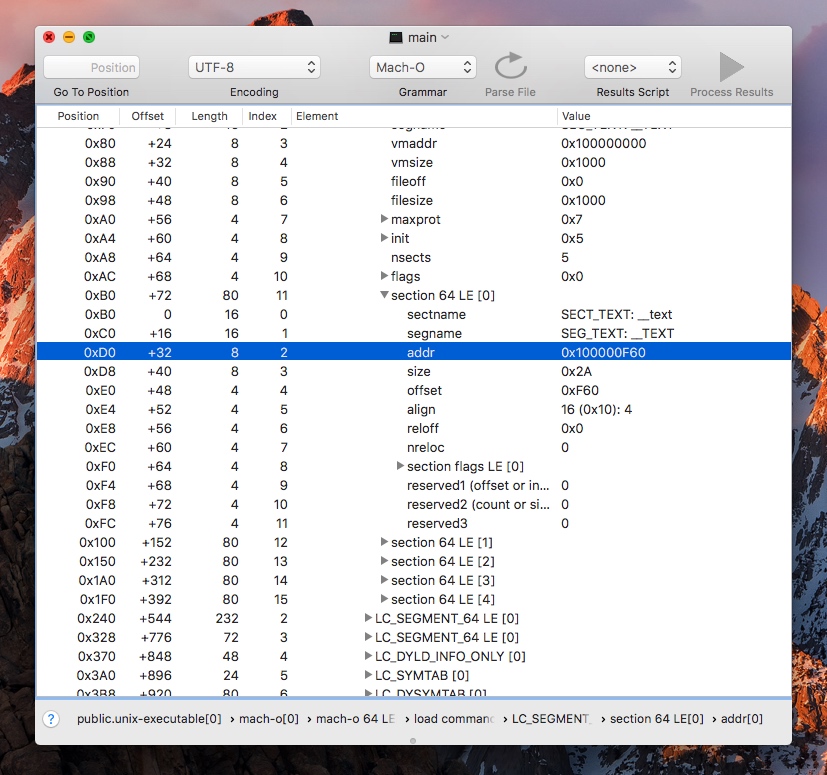Click the help question mark icon
The height and width of the screenshot is (775, 827).
[51, 719]
